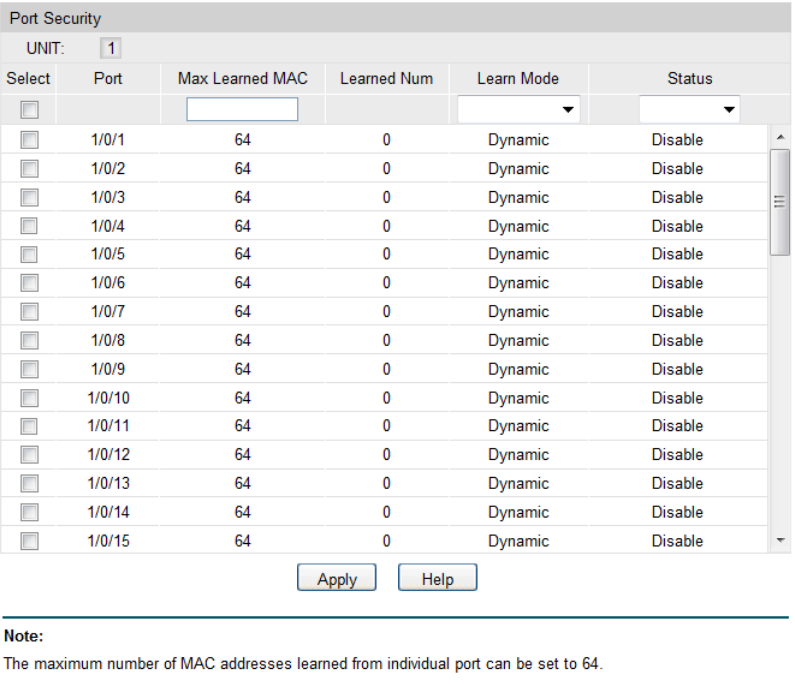Click Disable status of port 1/0/3
Screen dimensions: 795x686
click(x=677, y=197)
